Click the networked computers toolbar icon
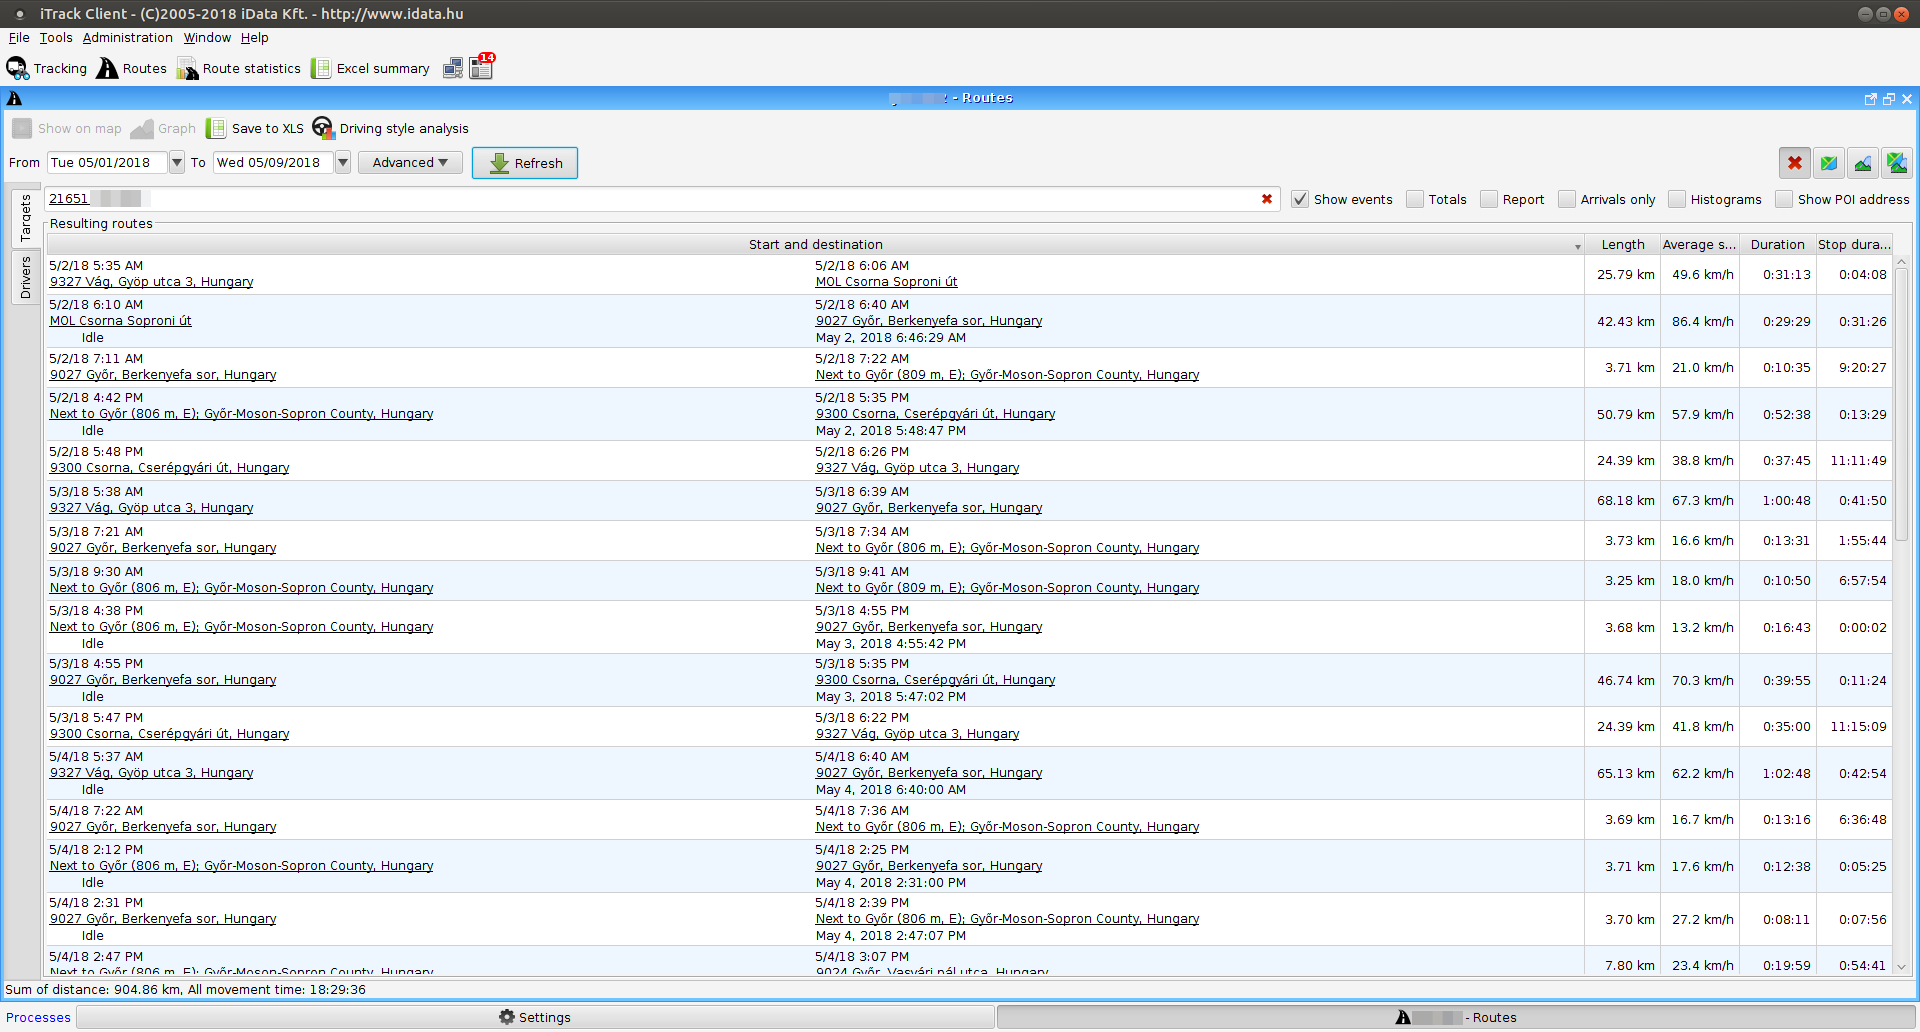Viewport: 1920px width, 1032px height. (x=453, y=68)
